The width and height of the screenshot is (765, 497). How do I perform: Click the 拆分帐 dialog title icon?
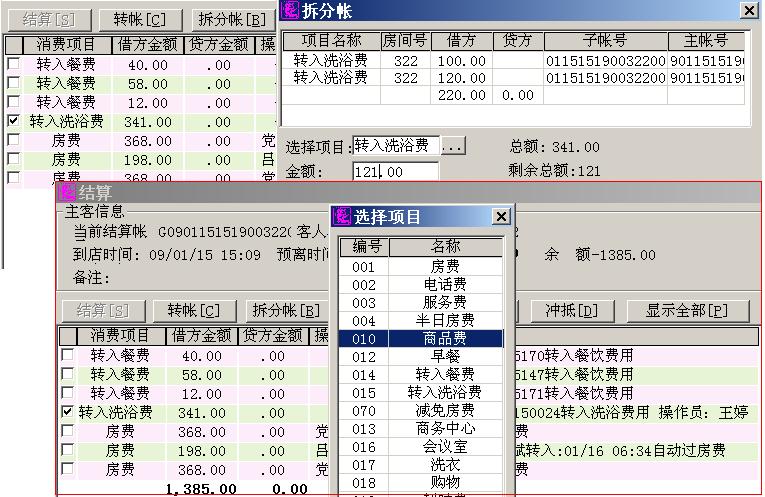[x=289, y=10]
